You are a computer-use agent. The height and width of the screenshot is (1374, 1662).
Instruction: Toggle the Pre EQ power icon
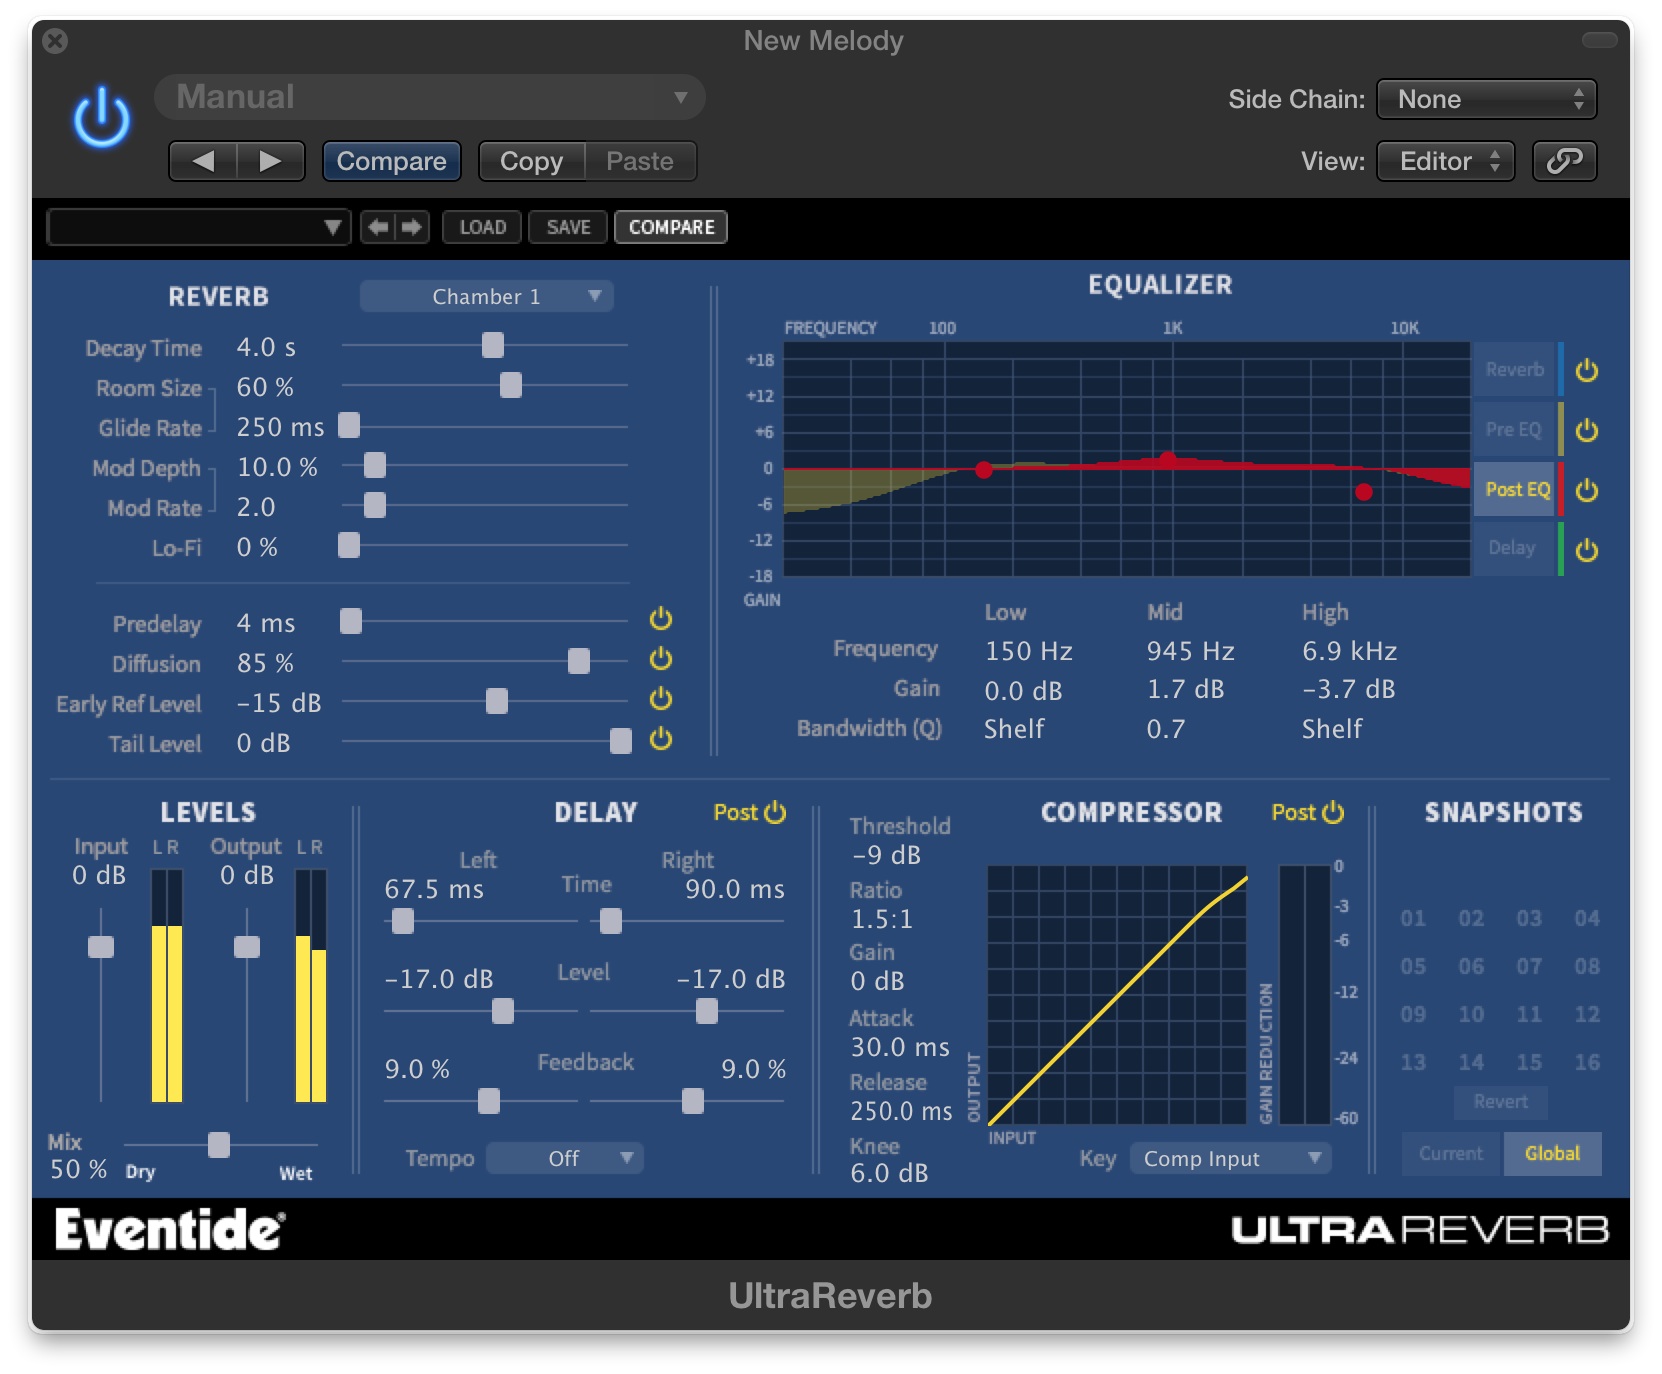tap(1587, 430)
